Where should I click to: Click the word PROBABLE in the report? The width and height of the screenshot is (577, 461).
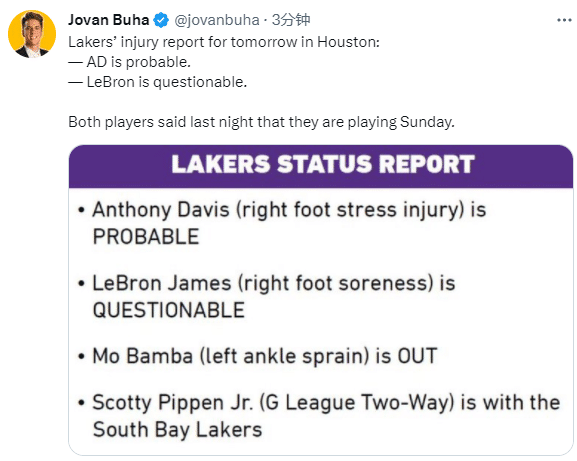[x=146, y=237]
